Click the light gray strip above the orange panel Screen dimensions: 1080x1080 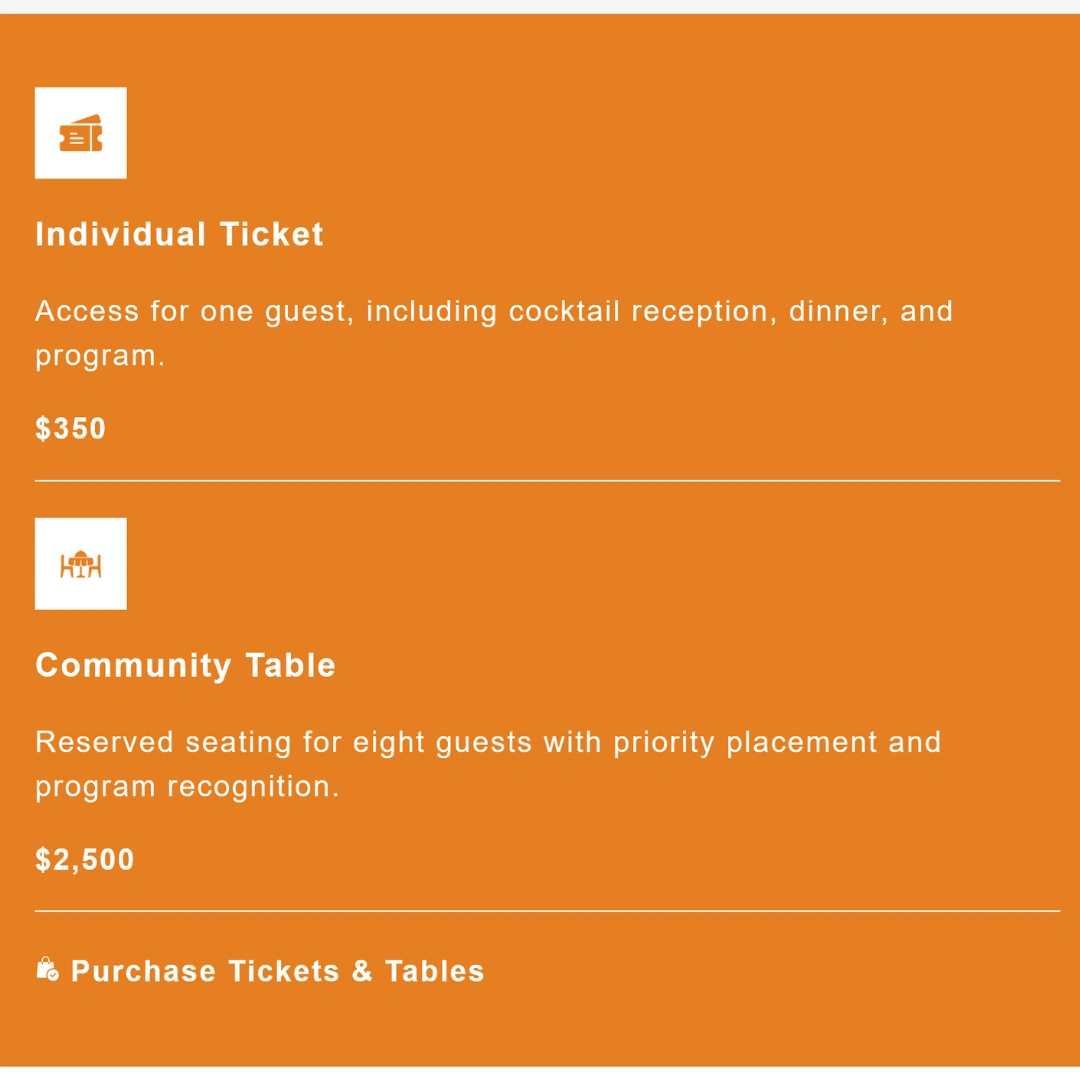(540, 6)
